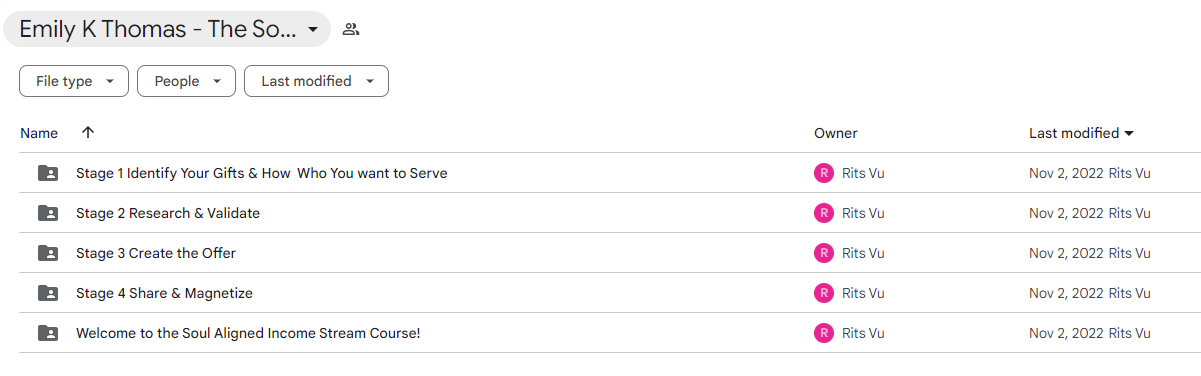Click the Owner column header
This screenshot has height=376, width=1201.
836,133
